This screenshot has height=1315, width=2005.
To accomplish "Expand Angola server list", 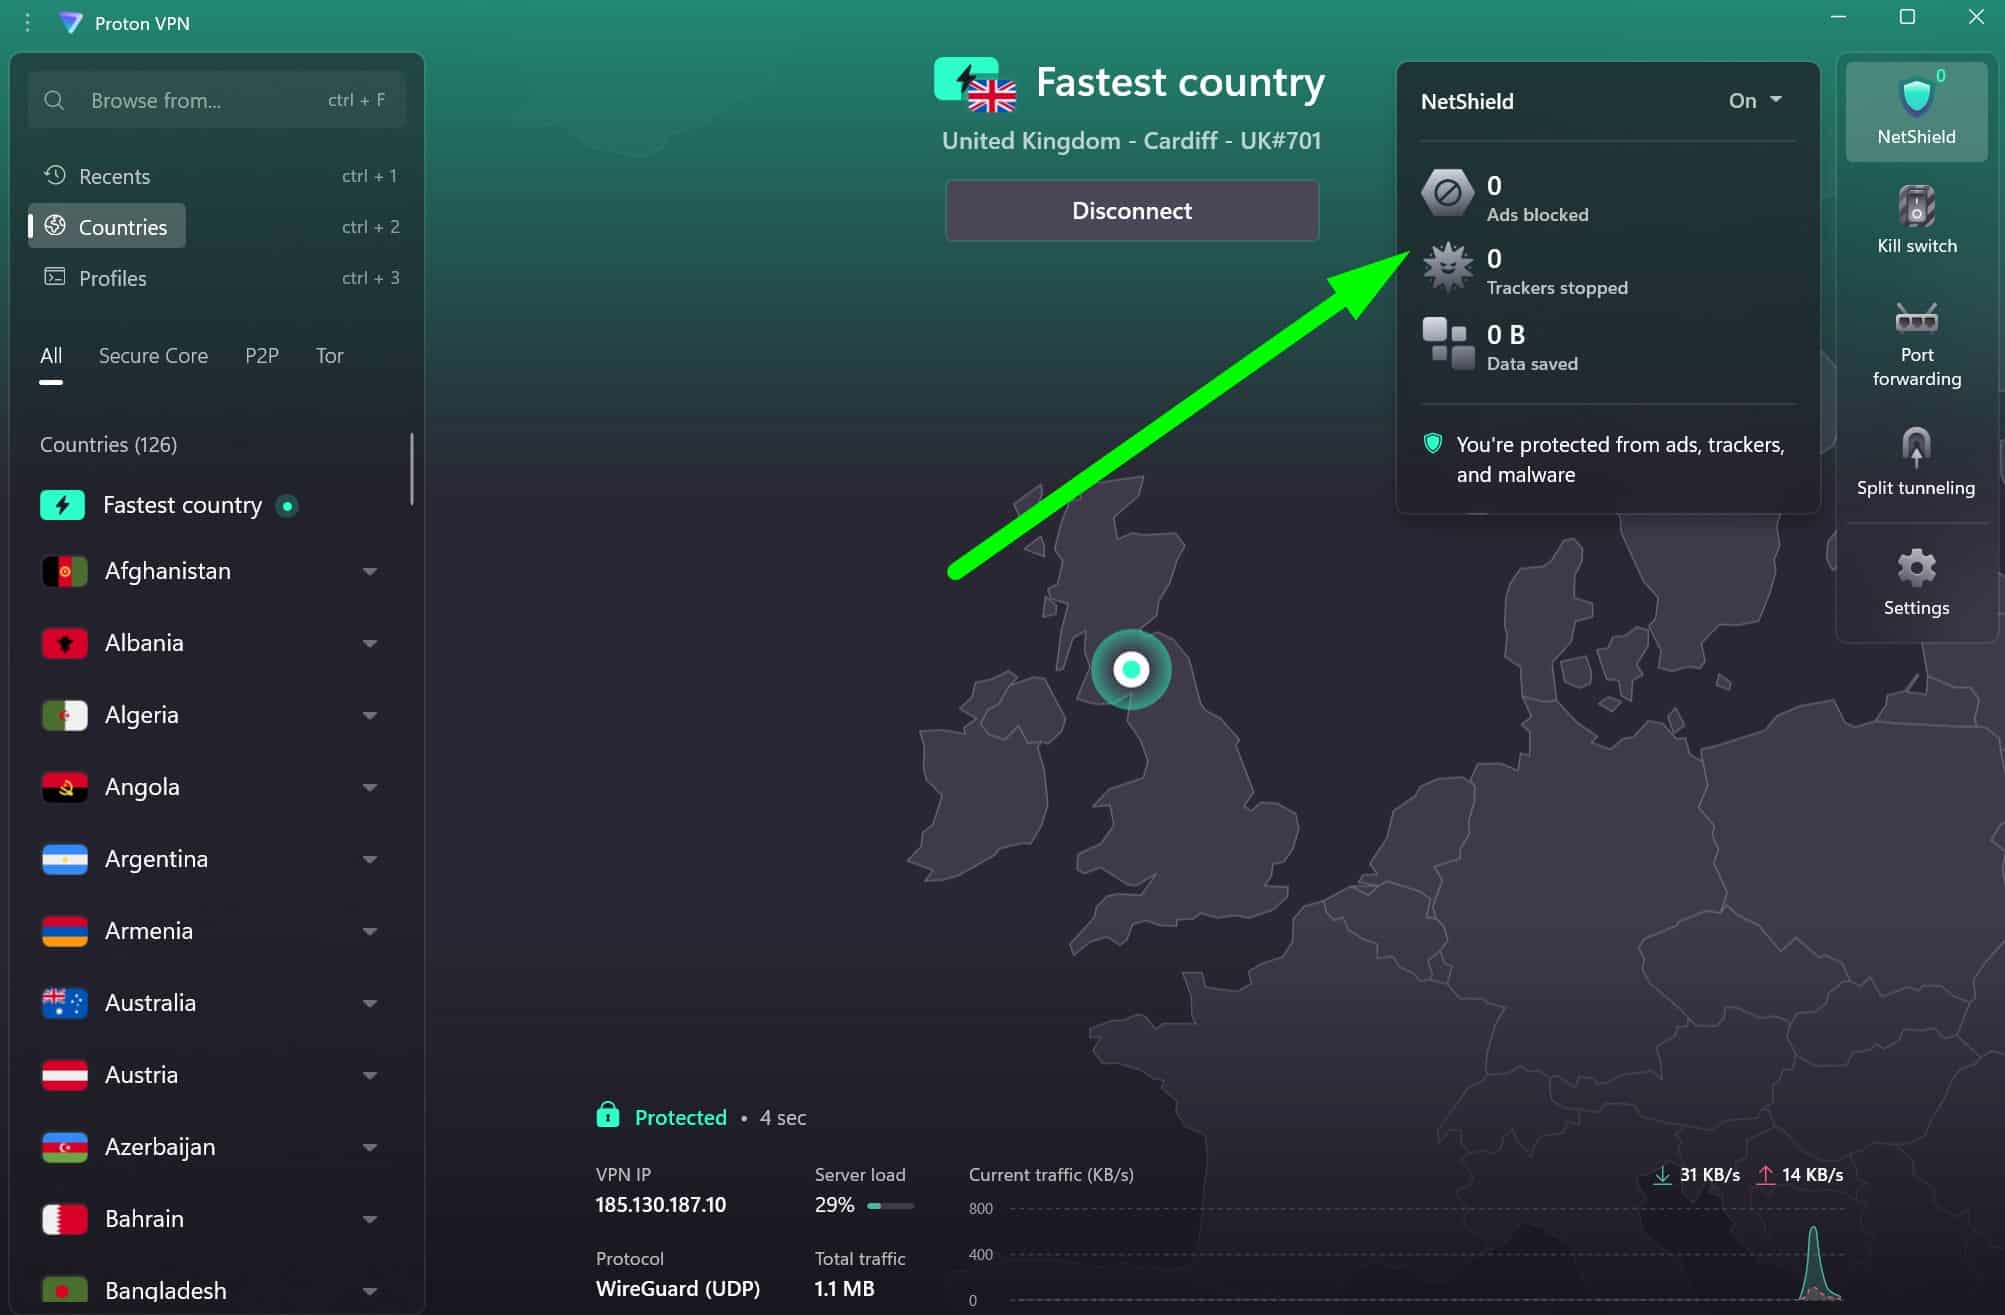I will (370, 787).
